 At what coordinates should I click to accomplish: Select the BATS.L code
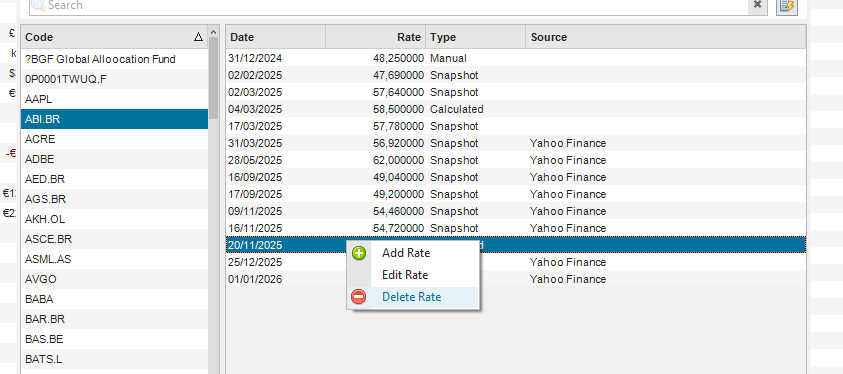coord(114,359)
